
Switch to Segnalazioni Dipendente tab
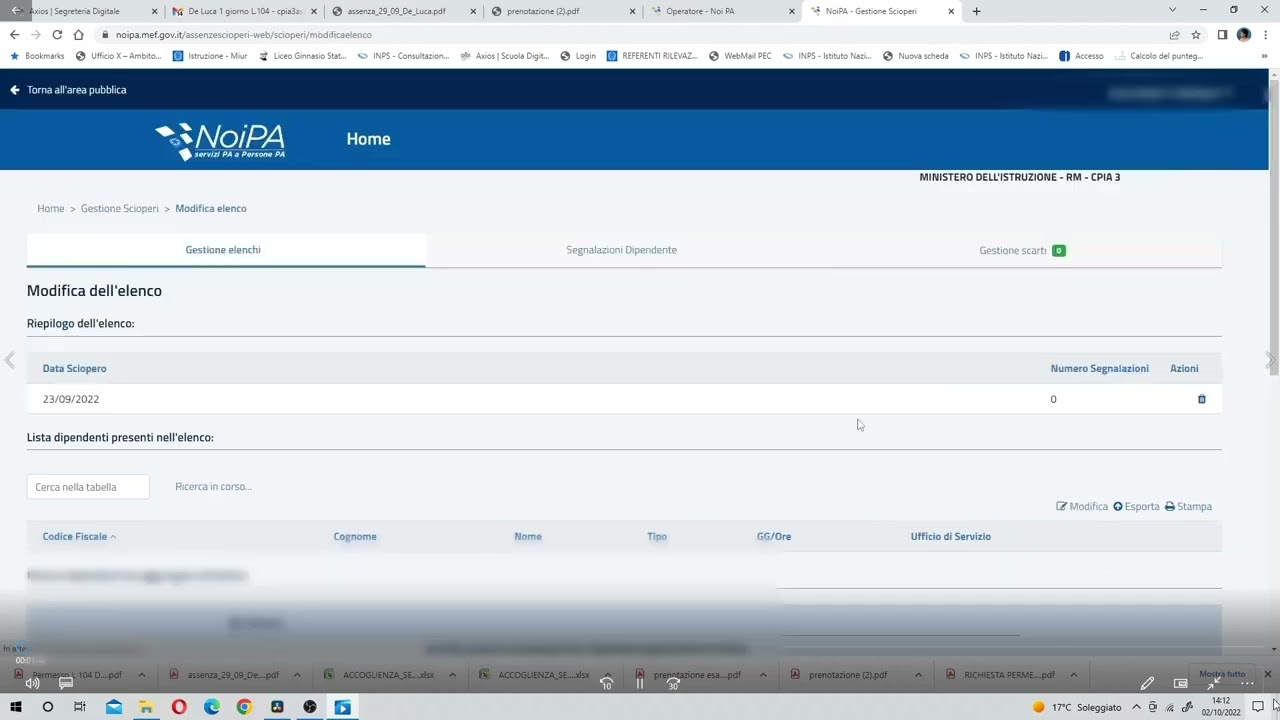click(x=621, y=250)
